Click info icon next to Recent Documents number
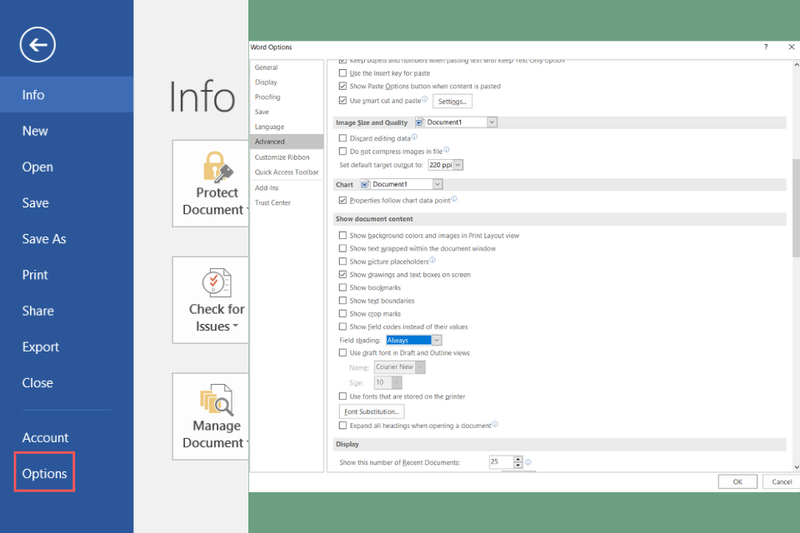 pos(528,462)
